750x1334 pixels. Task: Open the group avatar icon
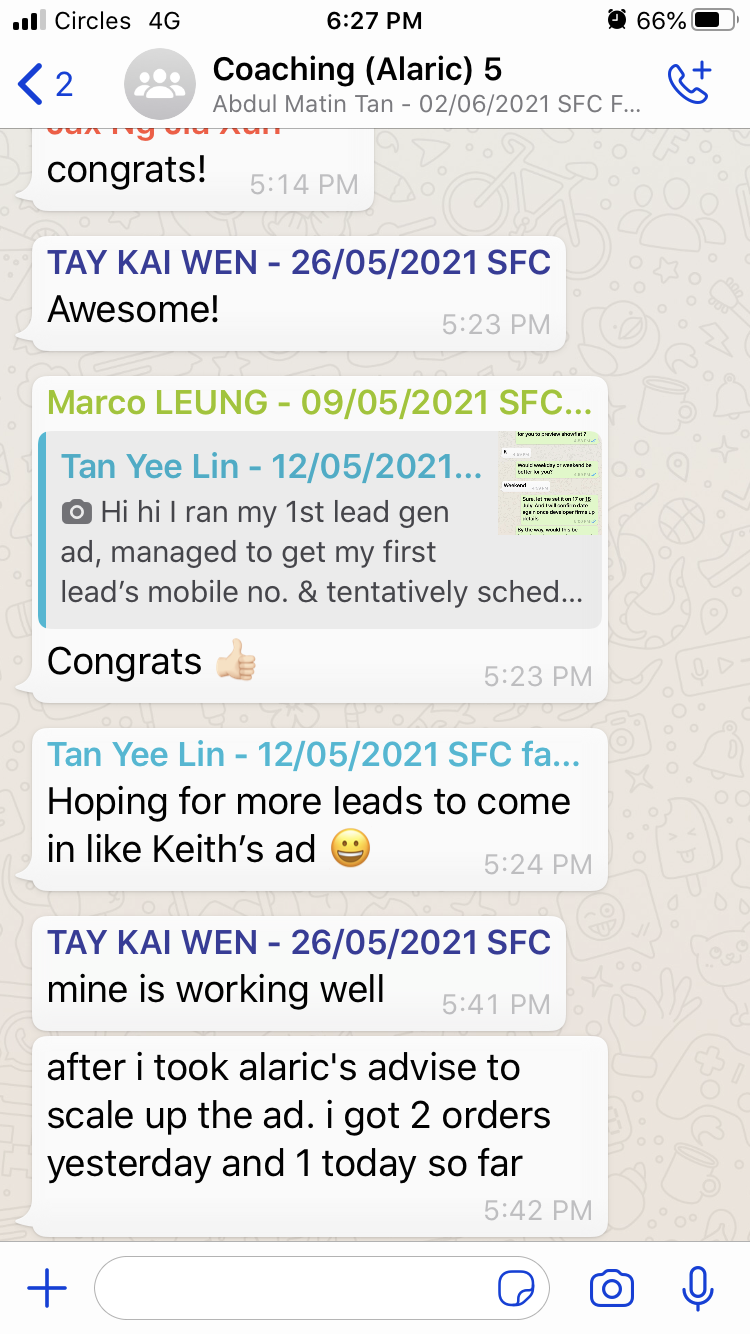click(x=160, y=84)
